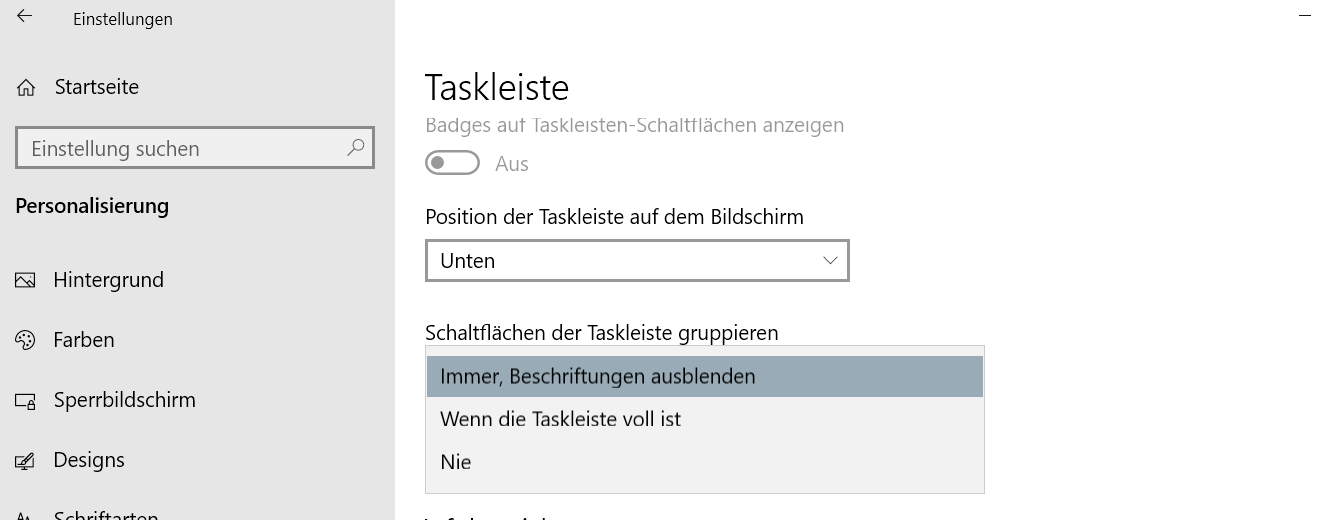Click the chevron in Unten dropdown
Image resolution: width=1328 pixels, height=520 pixels.
[830, 260]
